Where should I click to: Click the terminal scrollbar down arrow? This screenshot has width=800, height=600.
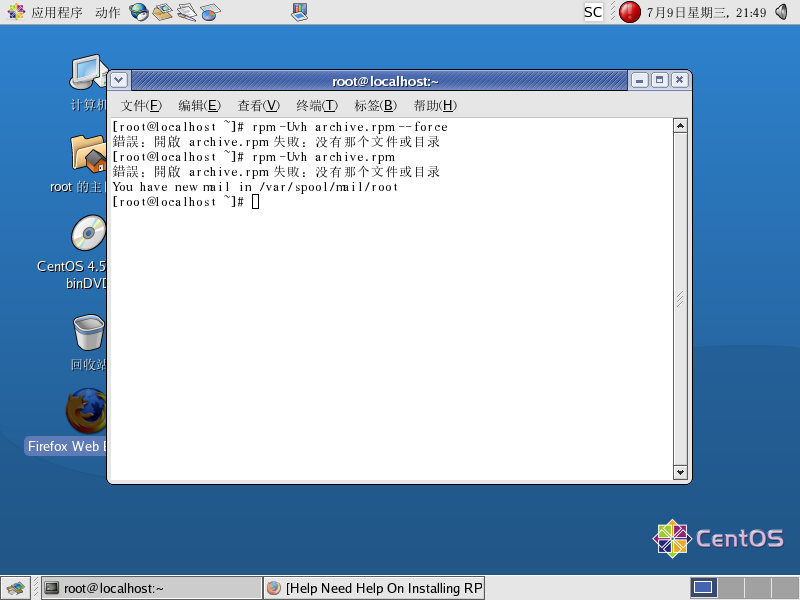click(x=680, y=472)
